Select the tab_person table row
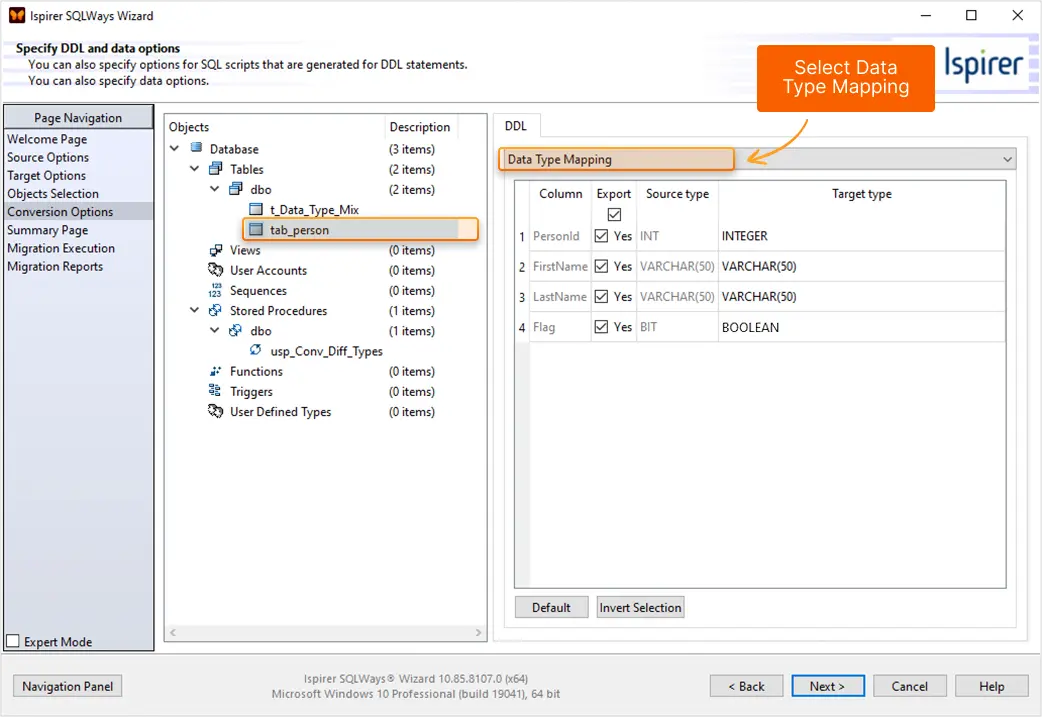 click(x=361, y=229)
